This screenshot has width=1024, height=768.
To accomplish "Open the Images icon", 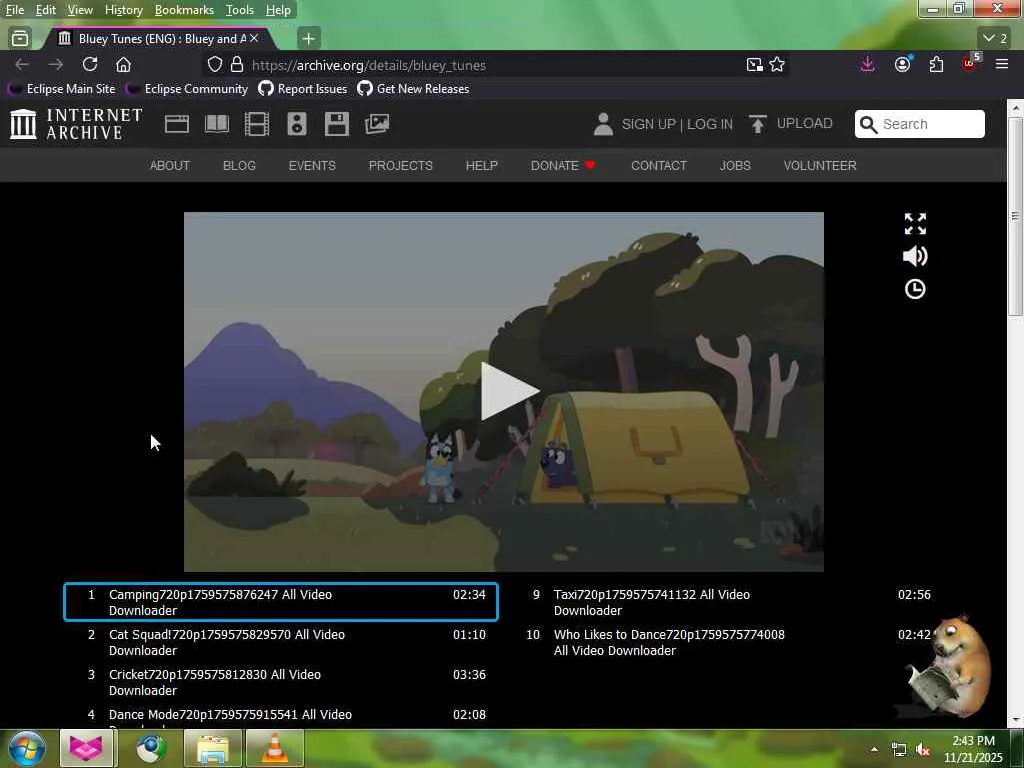I will pyautogui.click(x=377, y=124).
